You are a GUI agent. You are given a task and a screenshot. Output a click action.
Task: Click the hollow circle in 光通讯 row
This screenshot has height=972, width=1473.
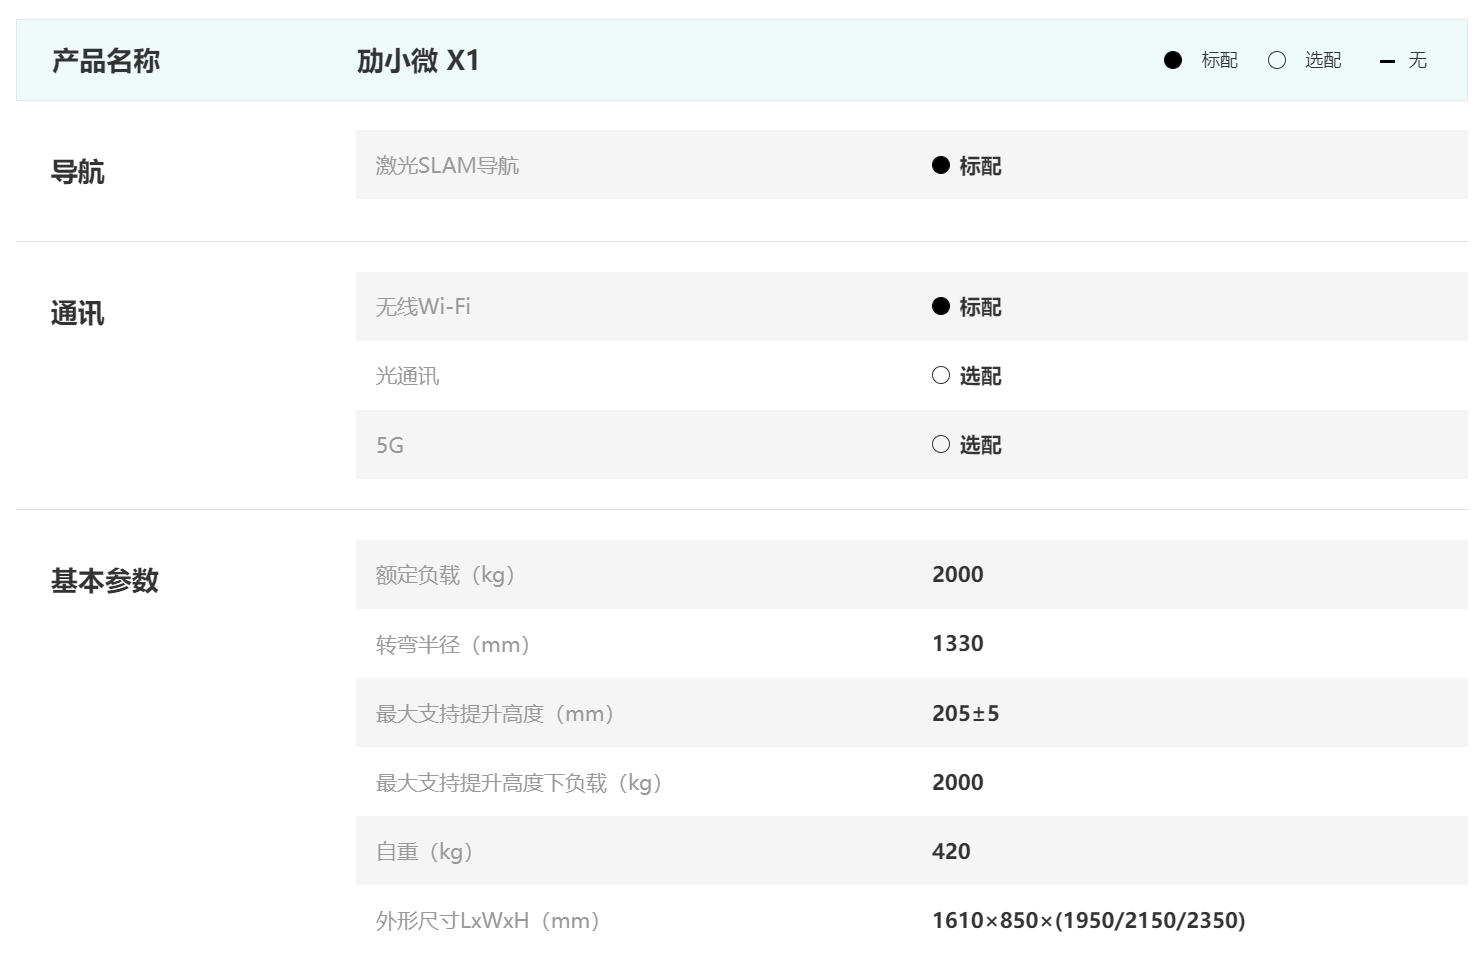[x=940, y=375]
